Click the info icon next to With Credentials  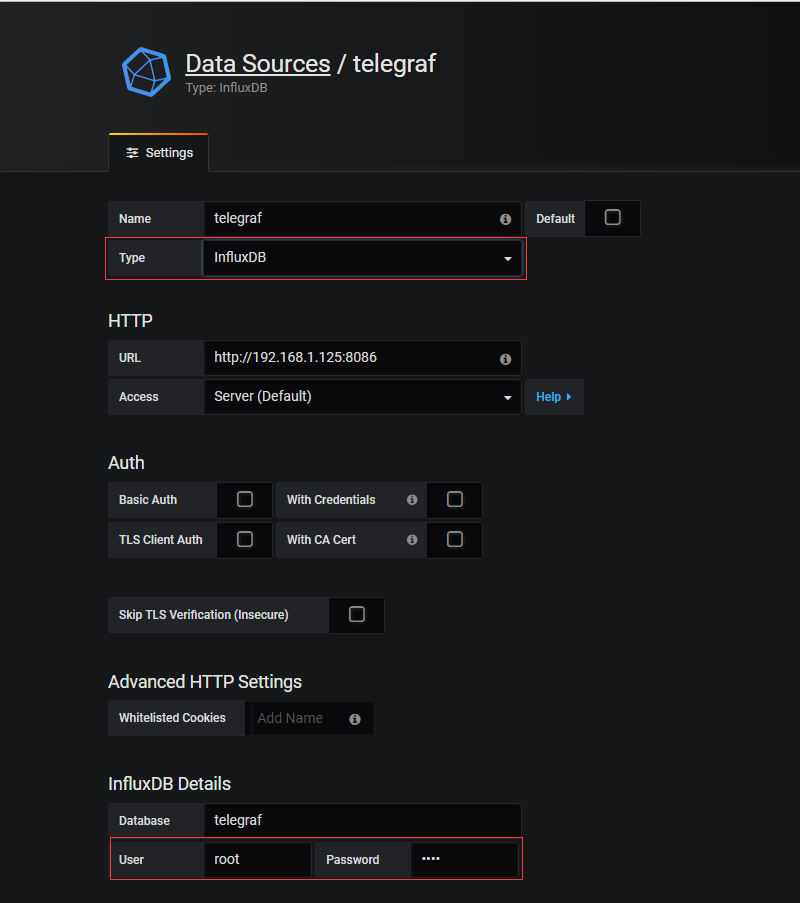pos(411,500)
